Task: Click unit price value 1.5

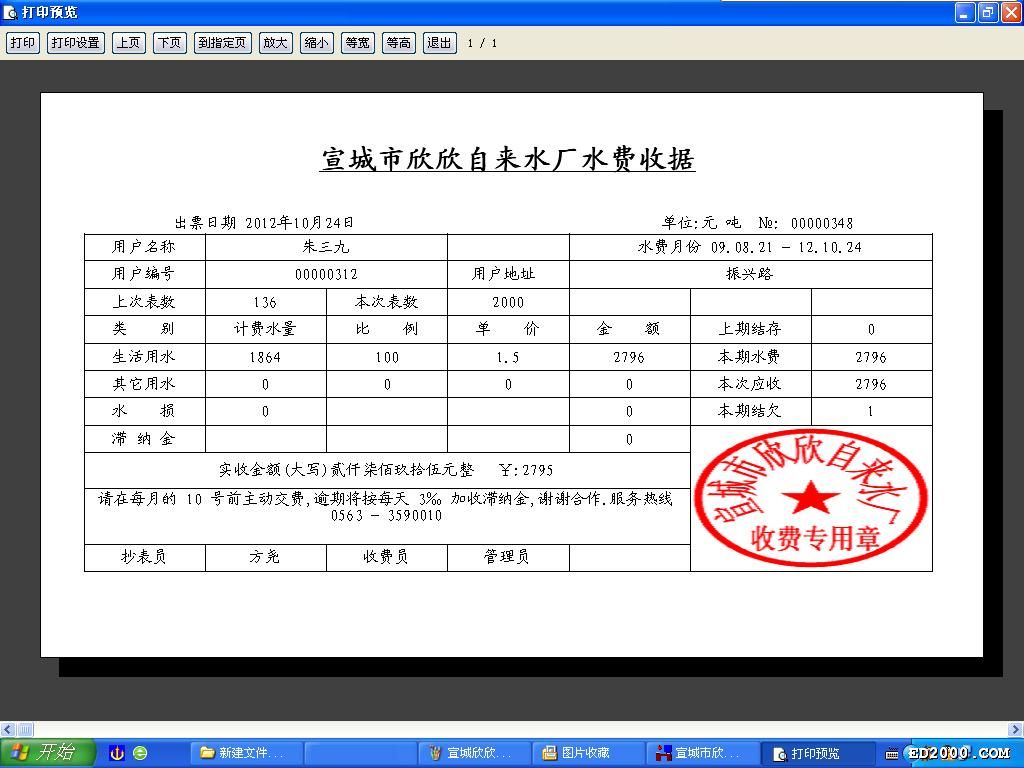Action: [x=507, y=357]
